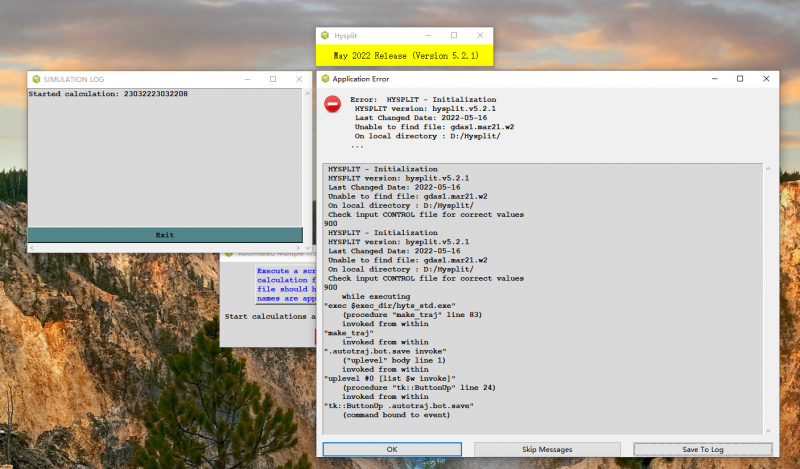The height and width of the screenshot is (469, 800).
Task: Close the small Hysplit window
Action: [x=480, y=35]
